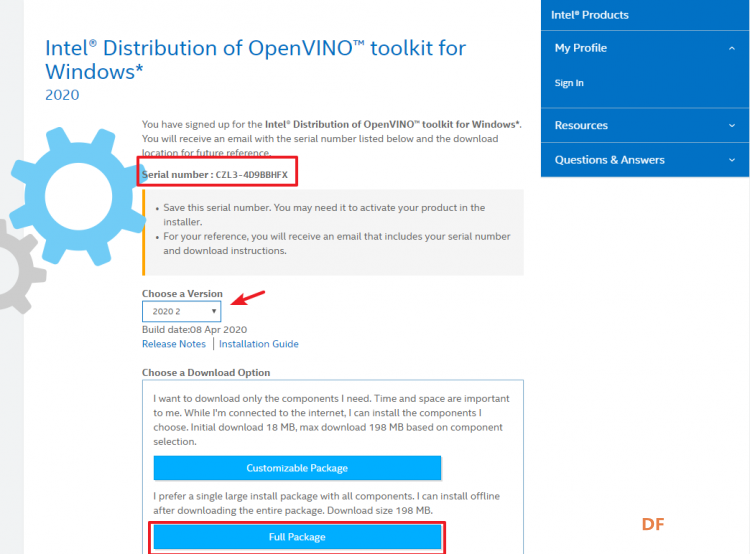Expand the Resources menu
Viewport: 750px width, 554px height.
[x=731, y=125]
